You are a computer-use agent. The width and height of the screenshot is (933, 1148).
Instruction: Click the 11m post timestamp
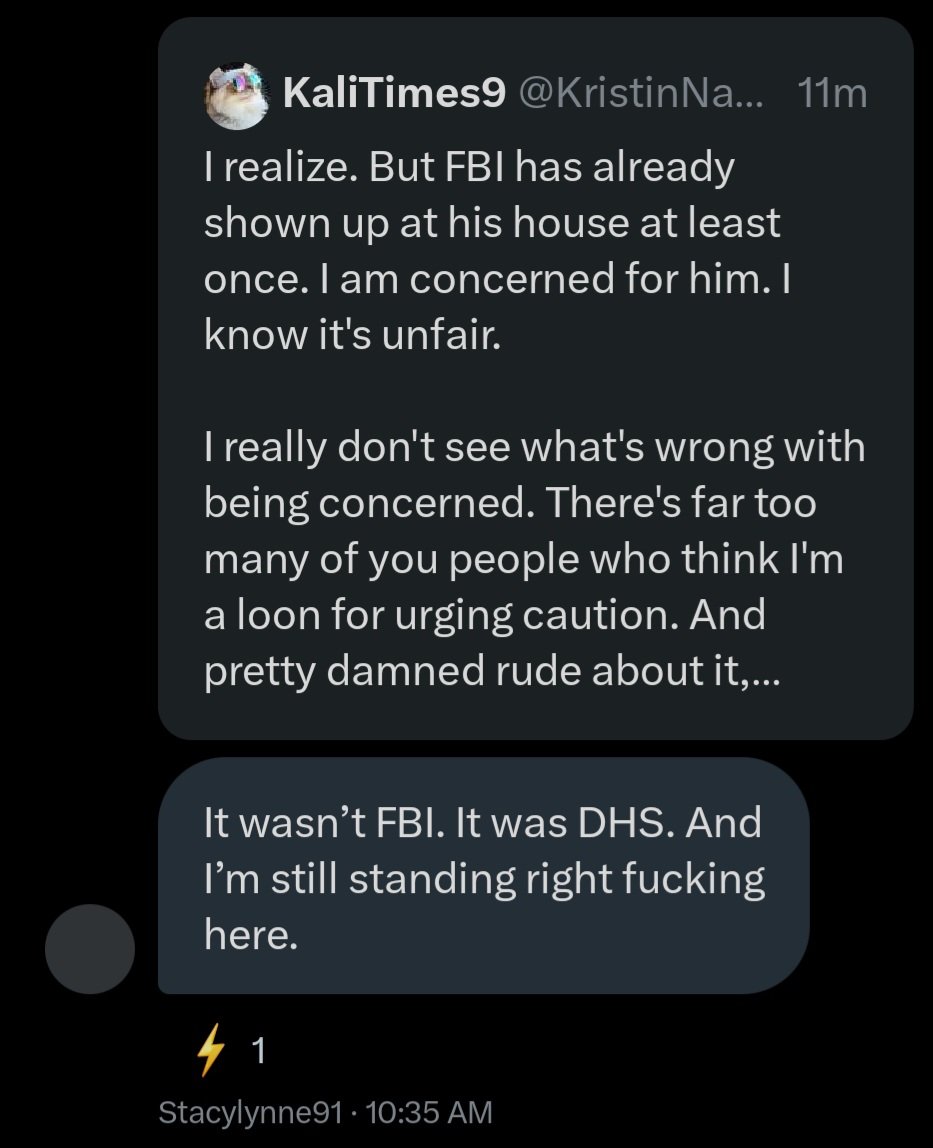click(x=833, y=94)
